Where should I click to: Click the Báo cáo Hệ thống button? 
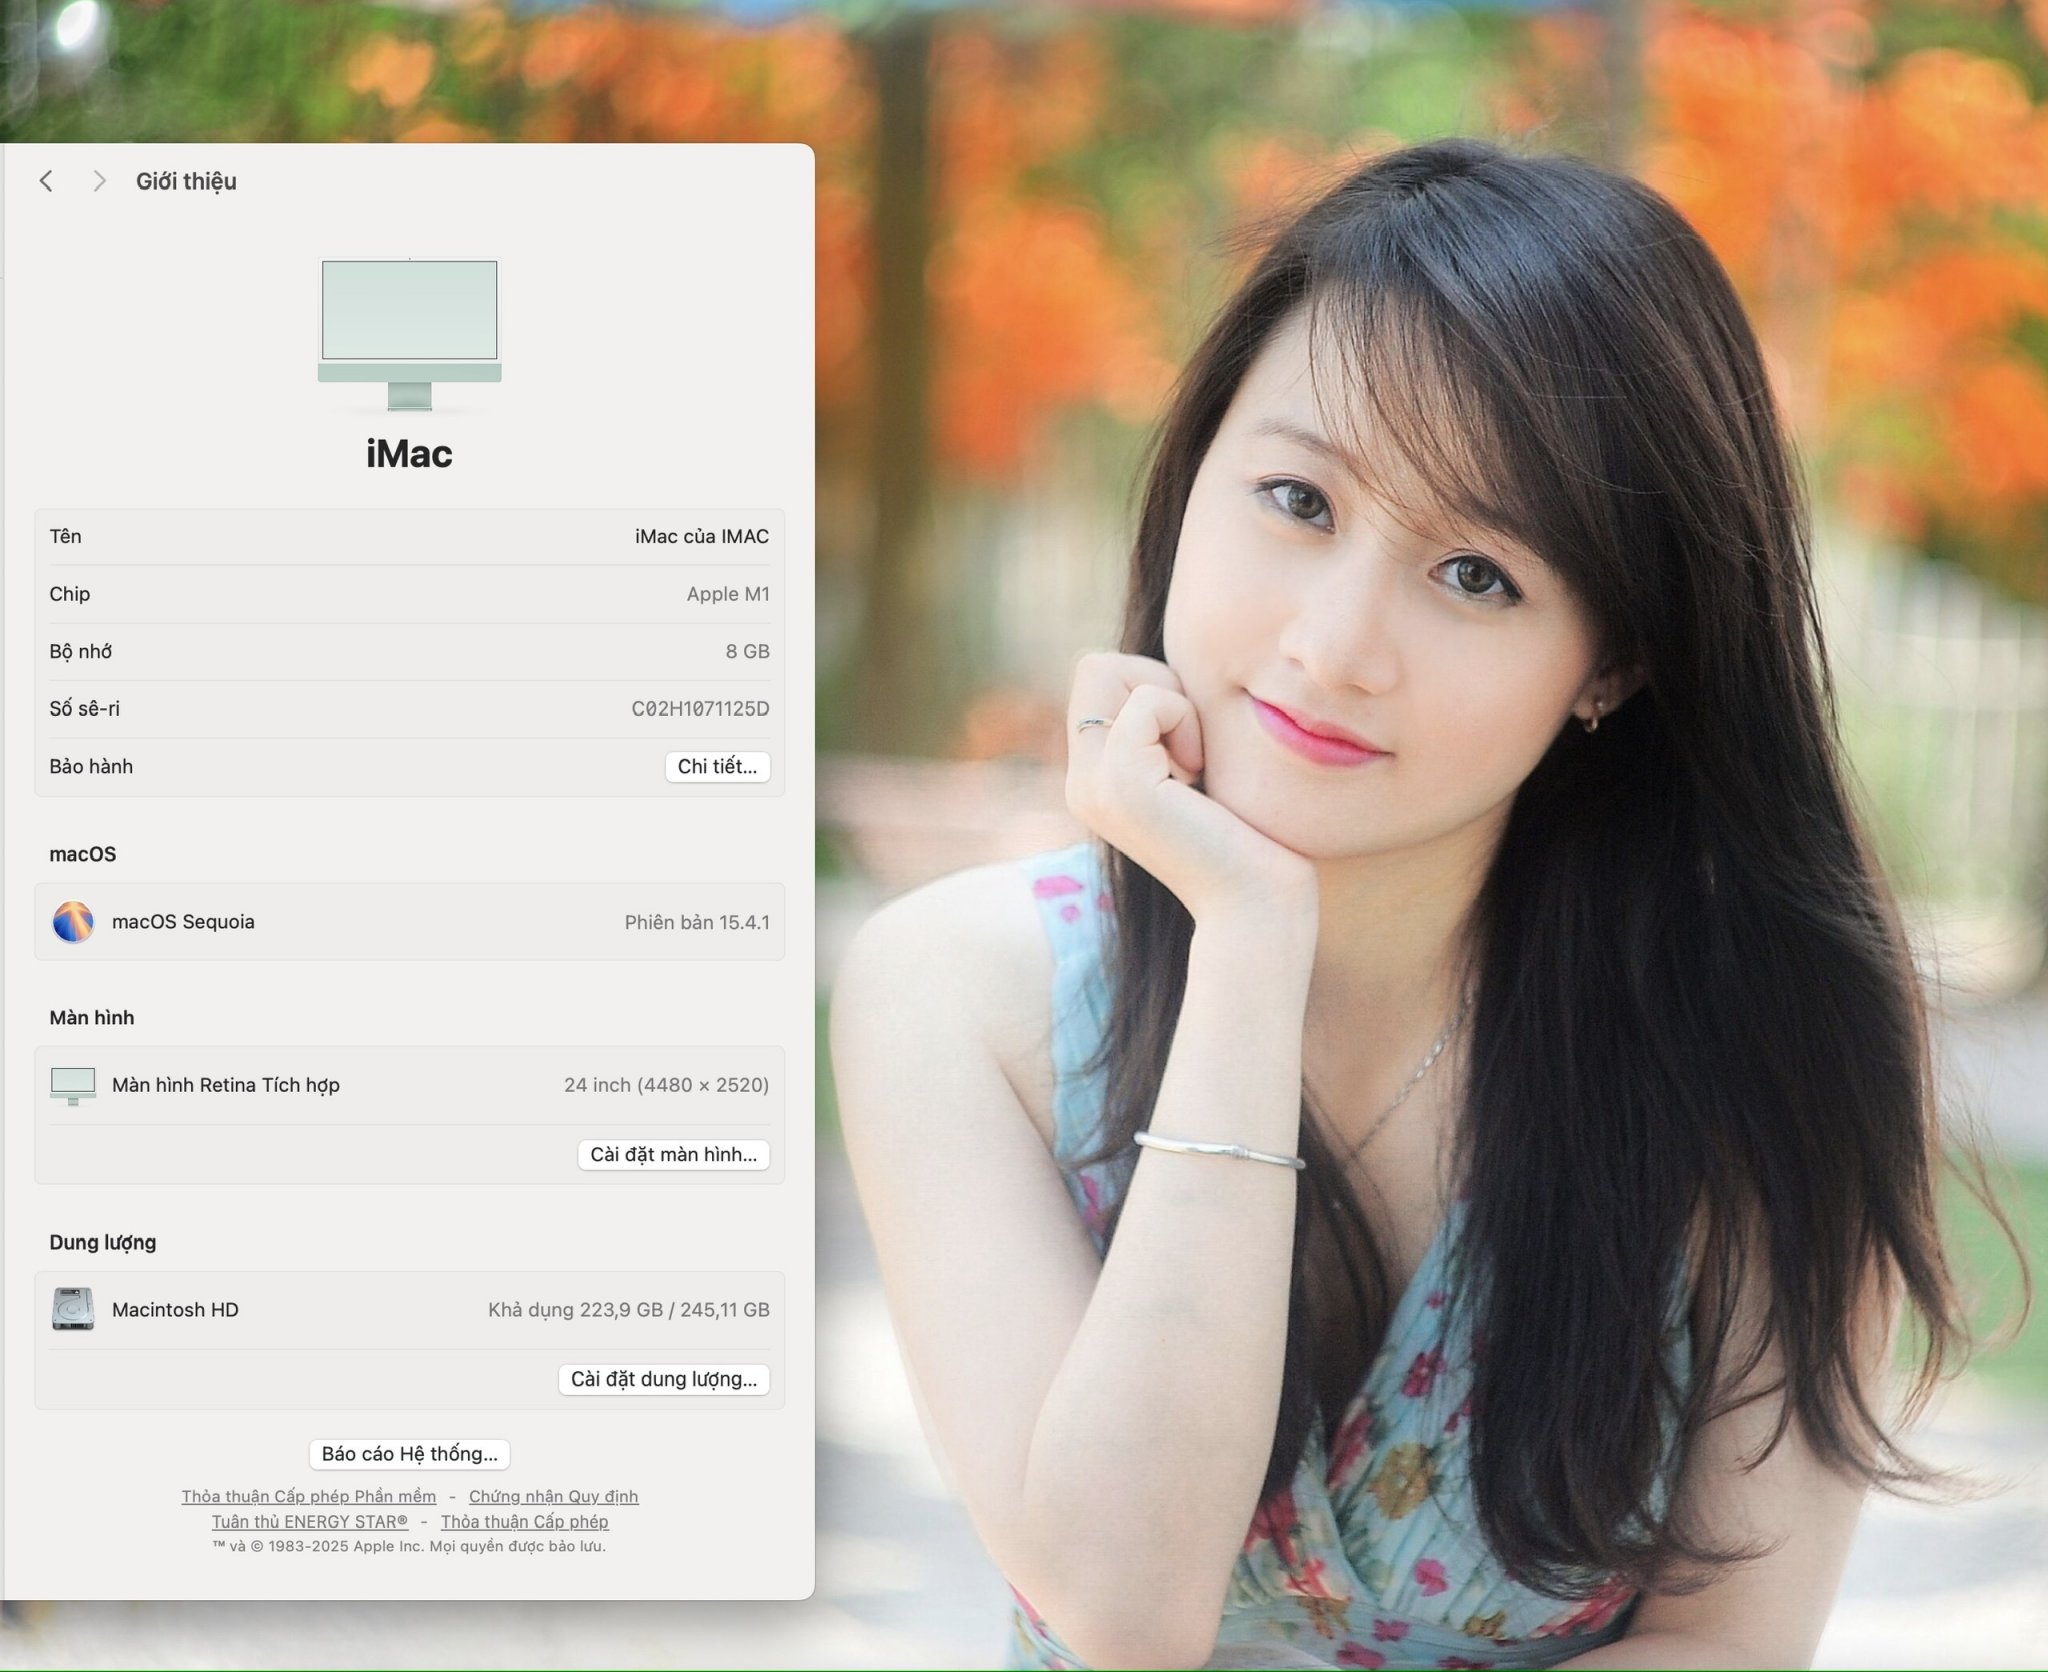coord(409,1454)
